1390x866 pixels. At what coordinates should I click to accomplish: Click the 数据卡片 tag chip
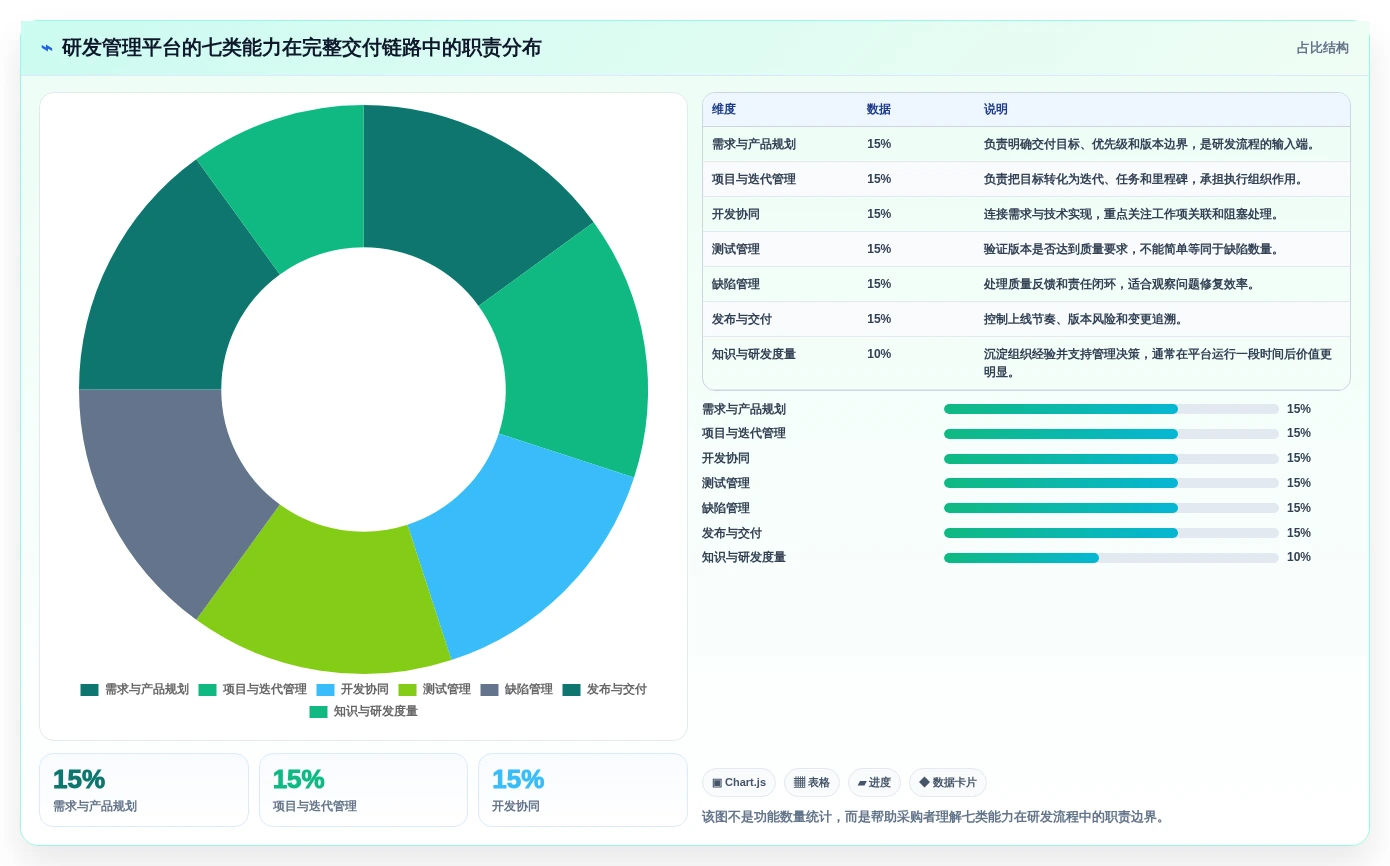[x=948, y=783]
